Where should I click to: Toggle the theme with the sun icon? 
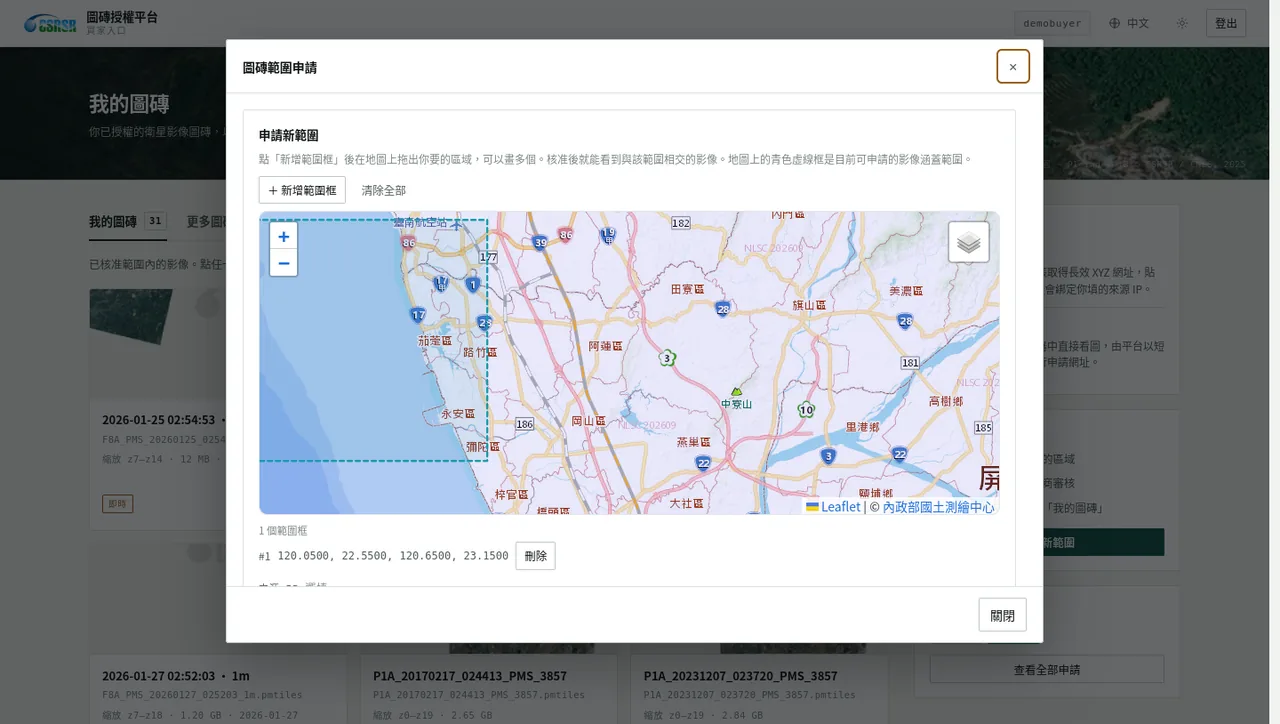(x=1182, y=23)
